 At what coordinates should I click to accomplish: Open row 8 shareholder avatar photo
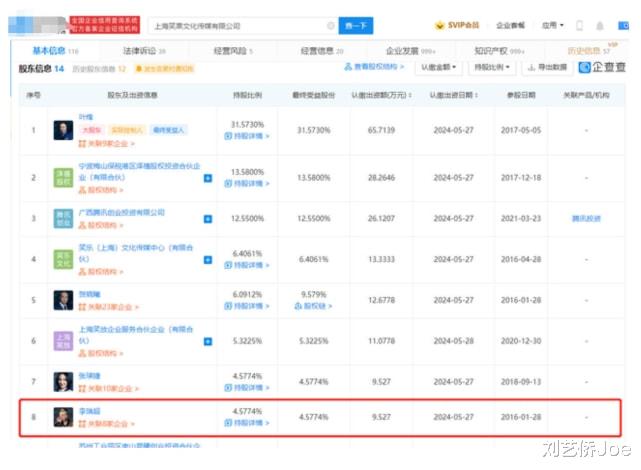click(63, 417)
